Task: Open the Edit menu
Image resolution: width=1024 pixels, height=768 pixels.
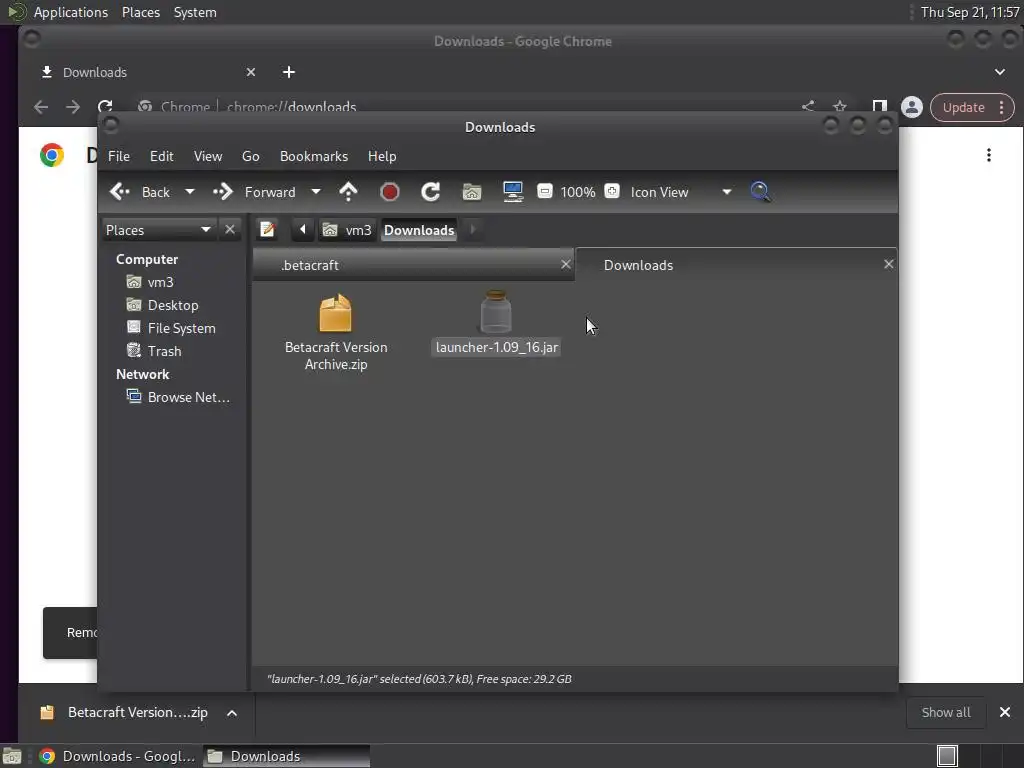Action: click(161, 156)
